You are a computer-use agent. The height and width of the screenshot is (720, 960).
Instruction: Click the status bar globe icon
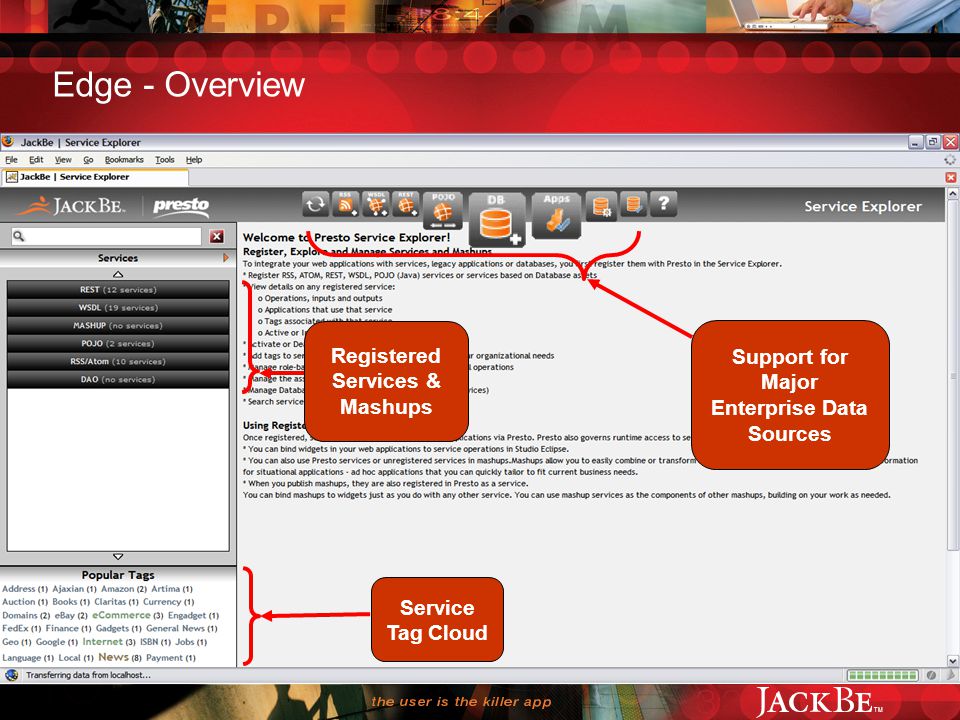click(12, 675)
